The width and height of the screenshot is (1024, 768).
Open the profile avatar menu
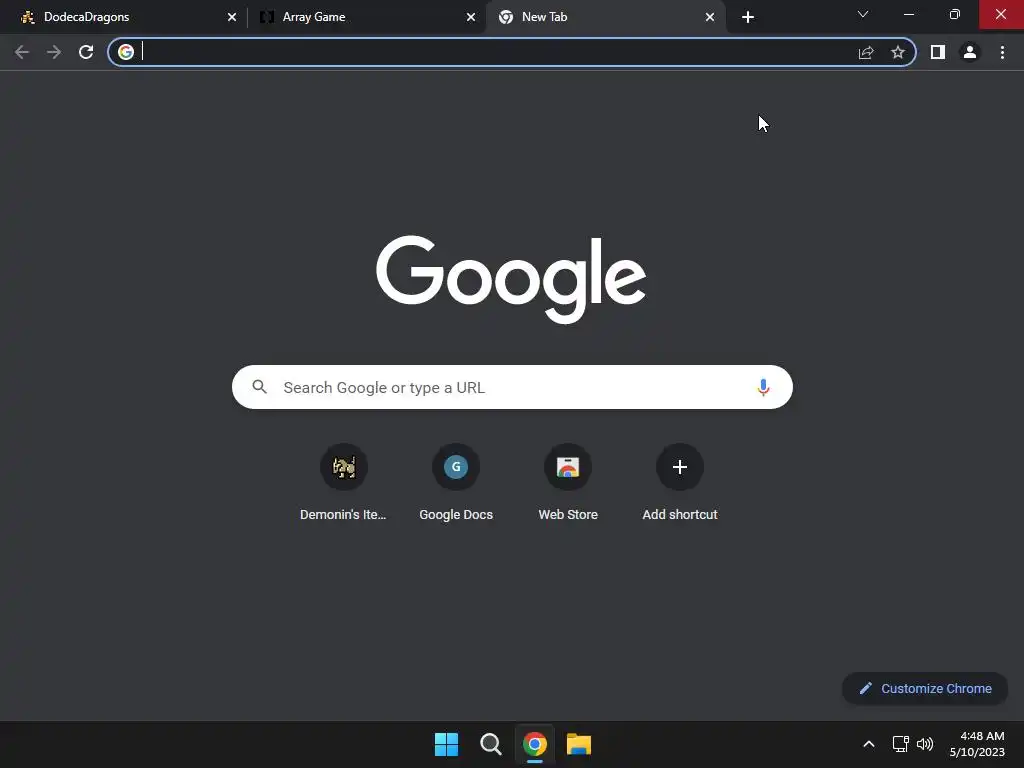970,52
